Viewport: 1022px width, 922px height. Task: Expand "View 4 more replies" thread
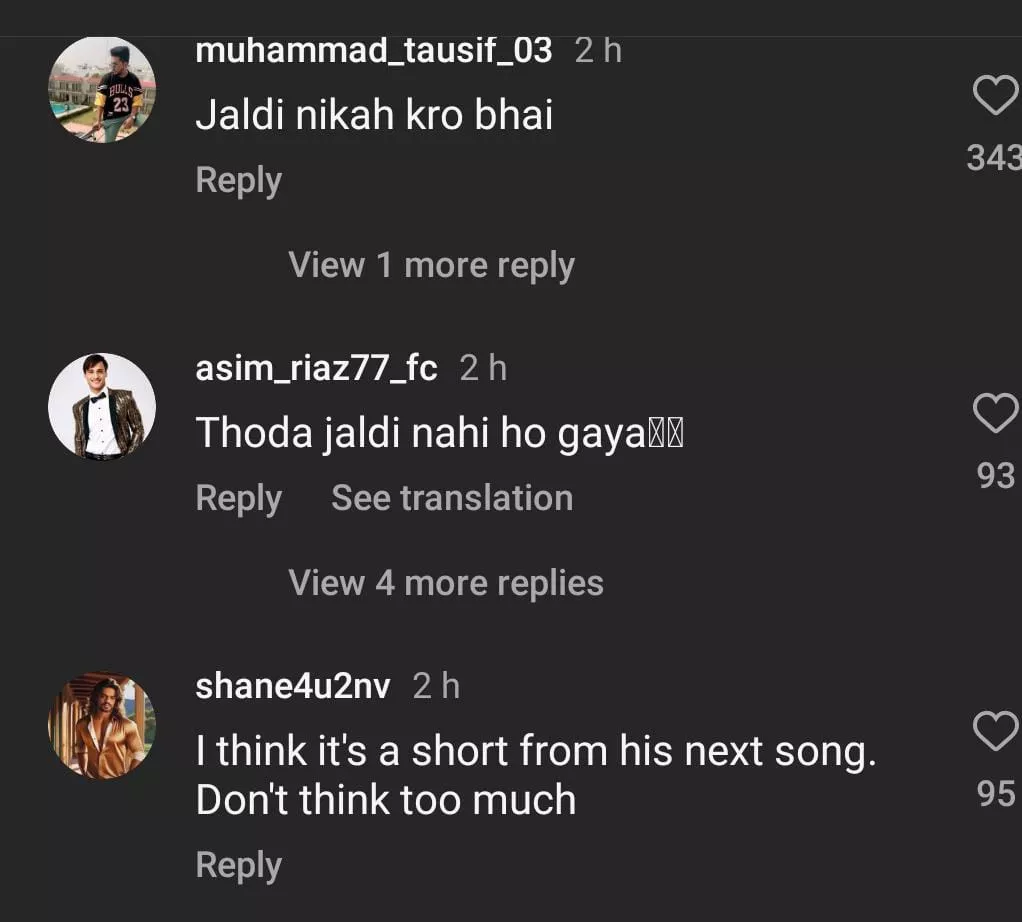446,583
